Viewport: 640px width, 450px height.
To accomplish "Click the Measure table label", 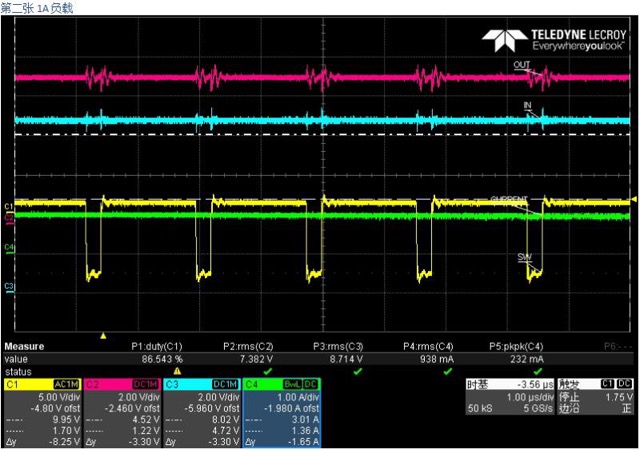I will tap(24, 347).
